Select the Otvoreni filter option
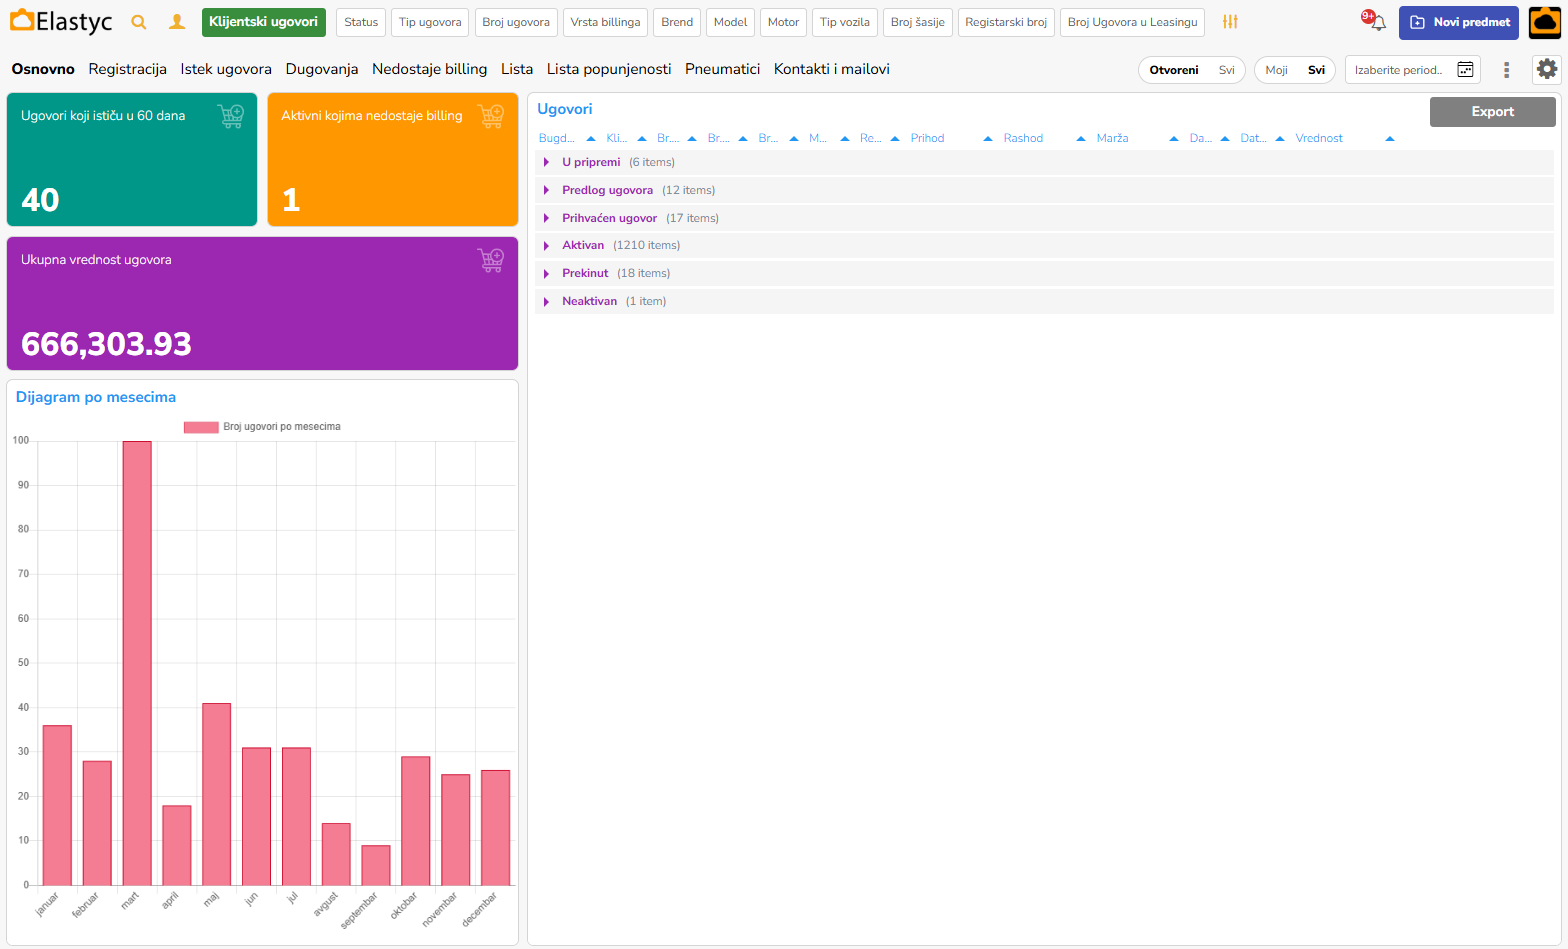Image resolution: width=1568 pixels, height=949 pixels. click(1174, 70)
